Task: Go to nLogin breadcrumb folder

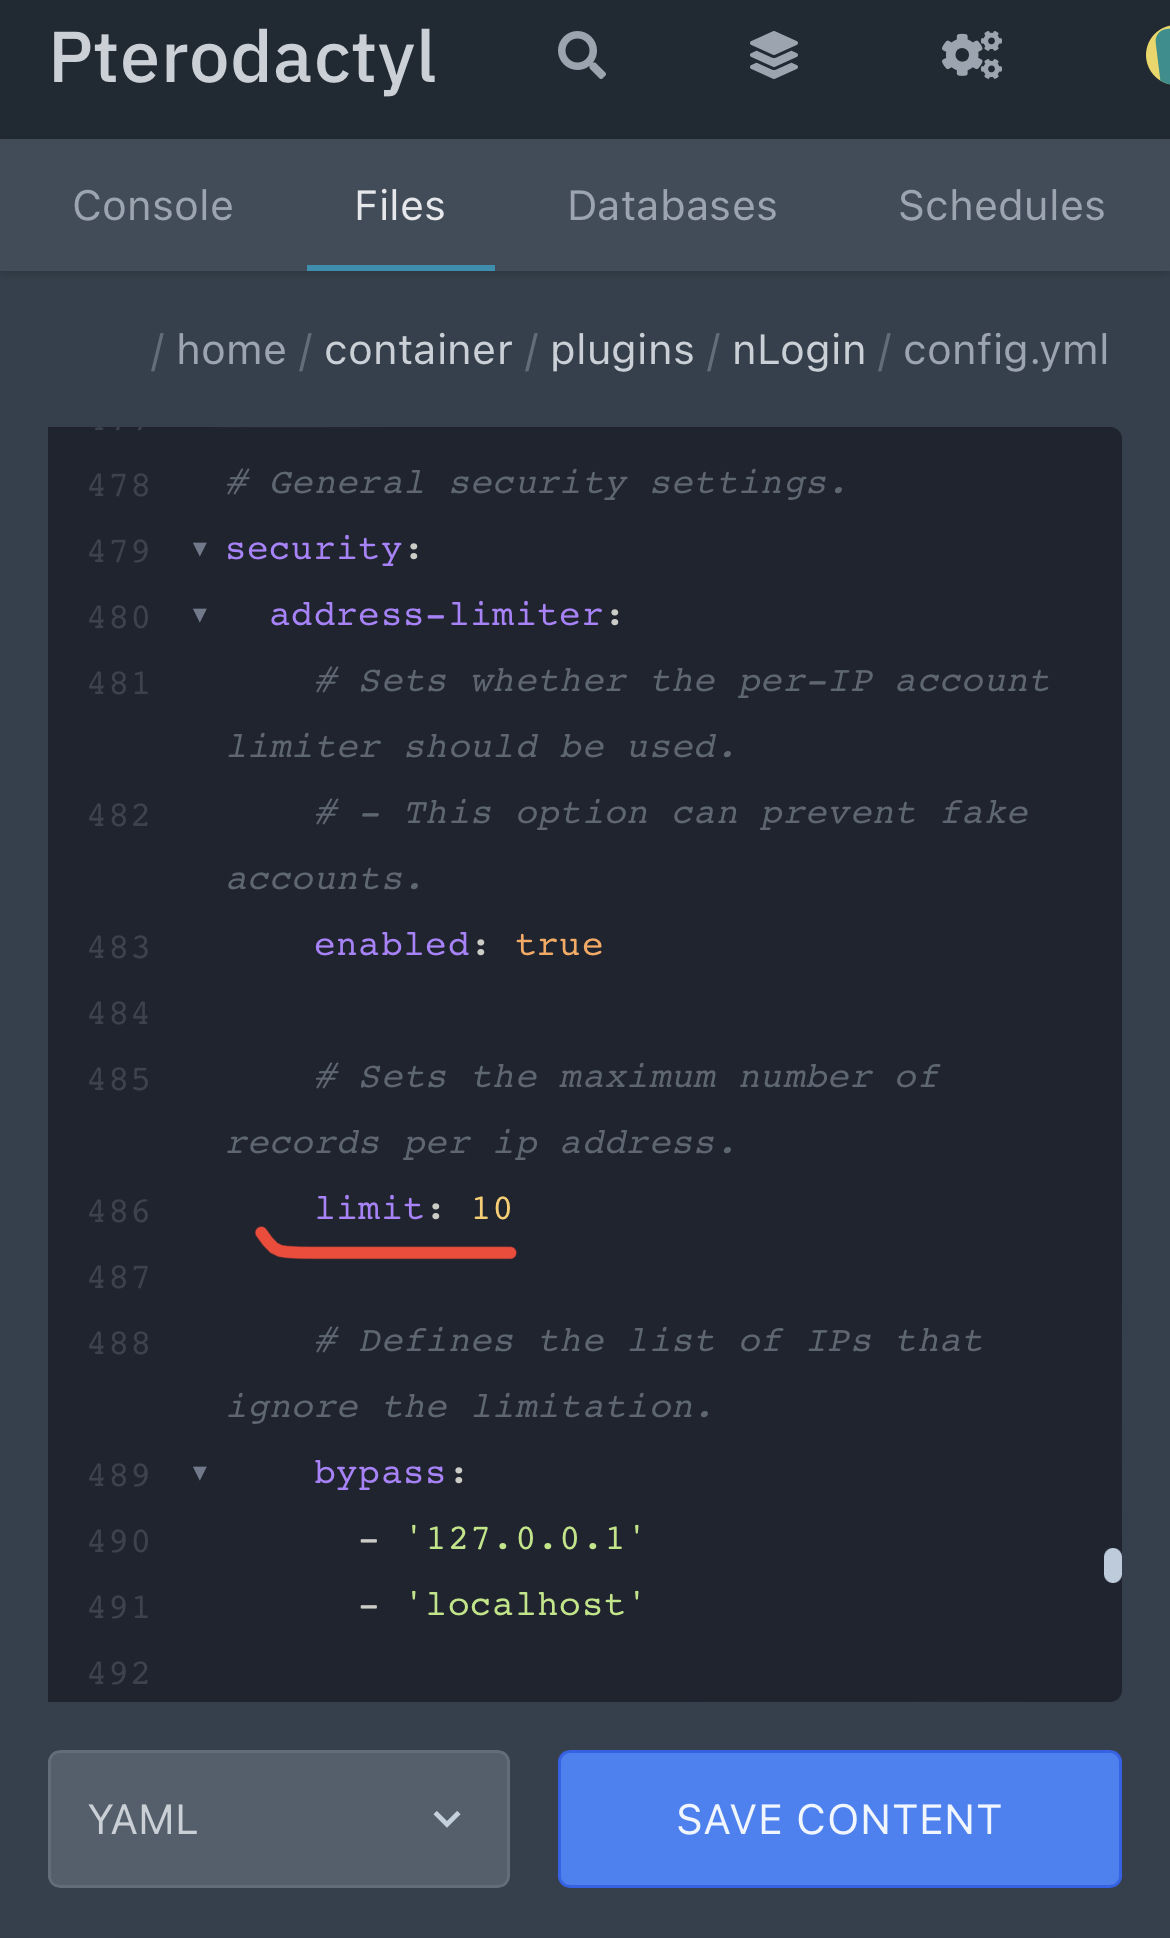Action: point(798,351)
